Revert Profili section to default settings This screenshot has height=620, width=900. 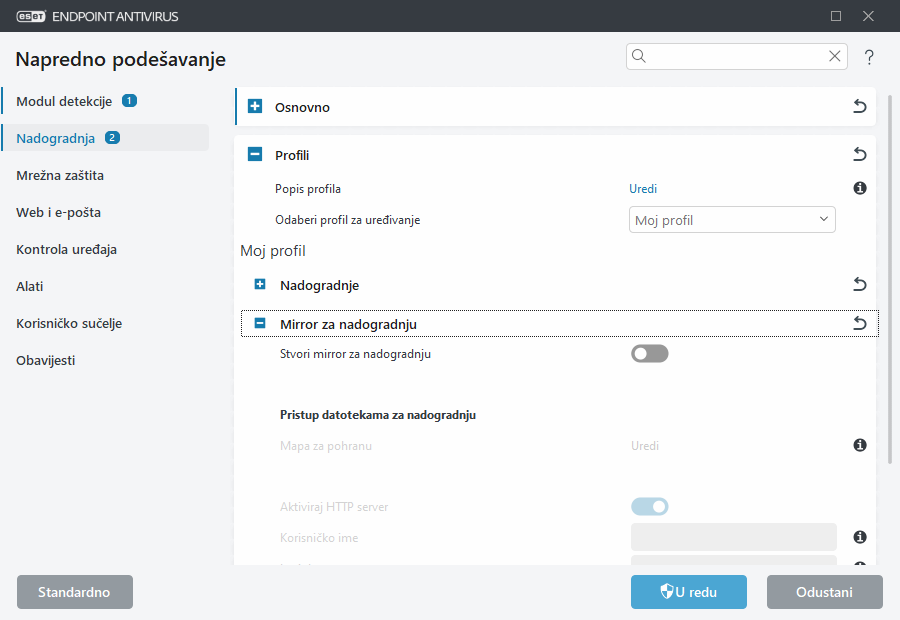[859, 155]
